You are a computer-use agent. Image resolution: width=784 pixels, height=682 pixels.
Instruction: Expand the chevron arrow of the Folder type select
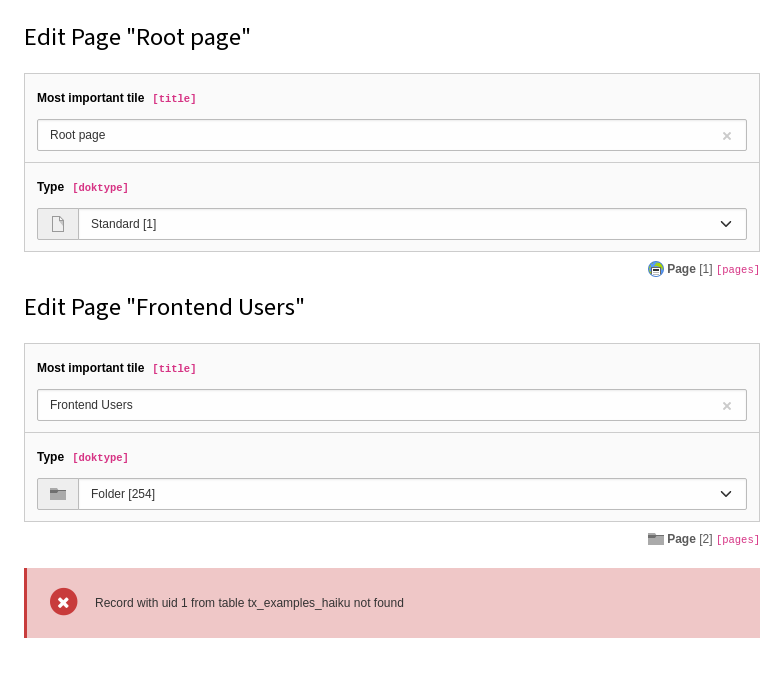[726, 494]
